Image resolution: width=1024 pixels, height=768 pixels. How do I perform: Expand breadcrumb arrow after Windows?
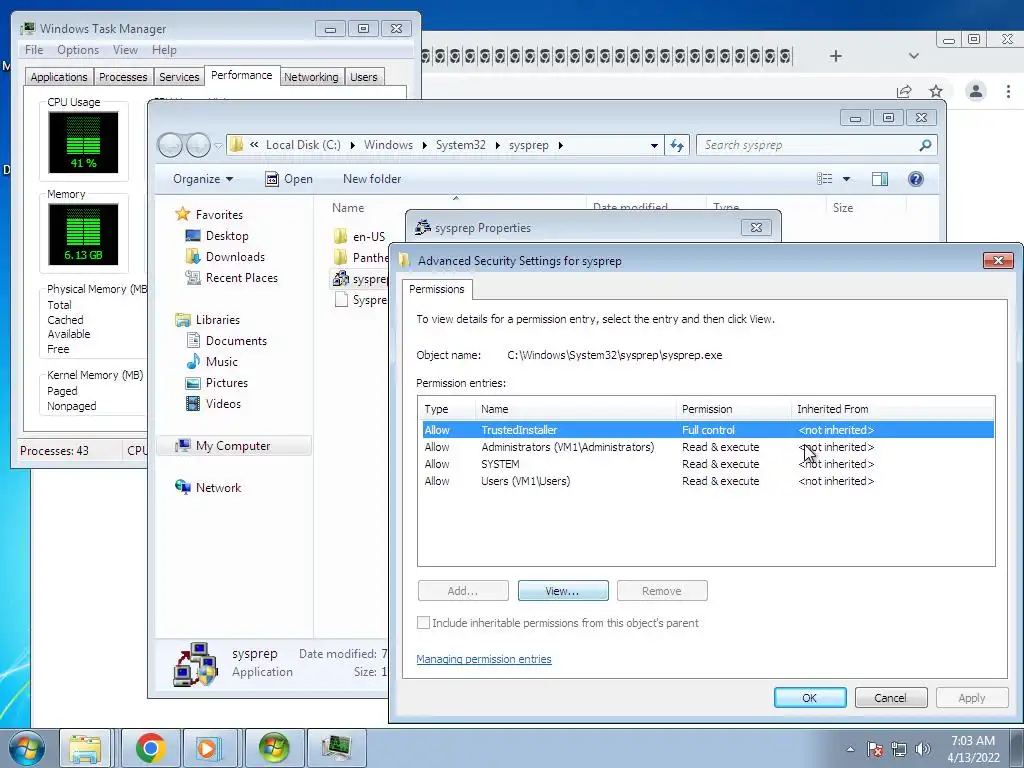[x=424, y=145]
